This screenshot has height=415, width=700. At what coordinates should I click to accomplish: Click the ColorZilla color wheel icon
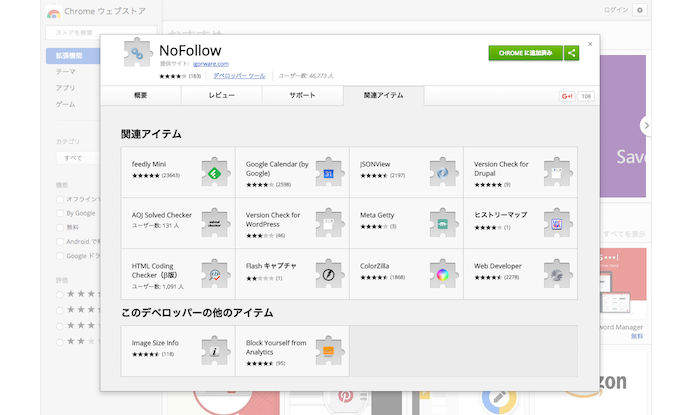[443, 274]
